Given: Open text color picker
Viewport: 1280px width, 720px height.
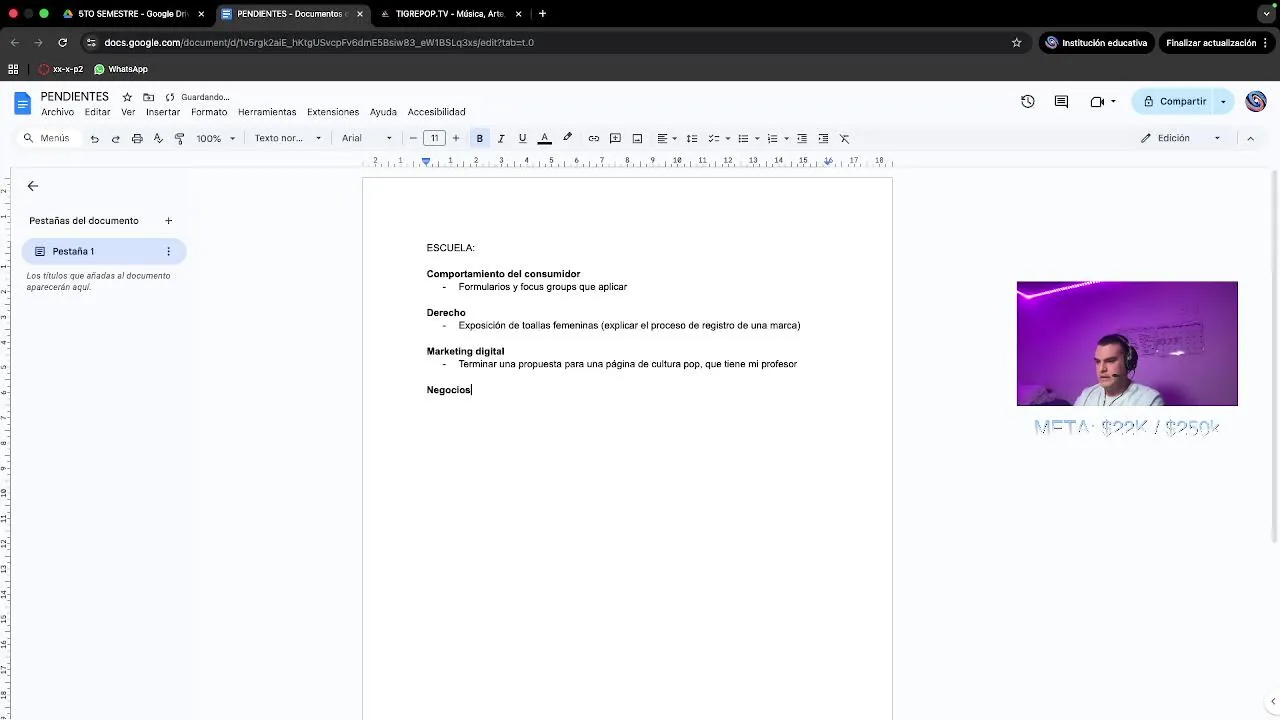Looking at the screenshot, I should (544, 138).
